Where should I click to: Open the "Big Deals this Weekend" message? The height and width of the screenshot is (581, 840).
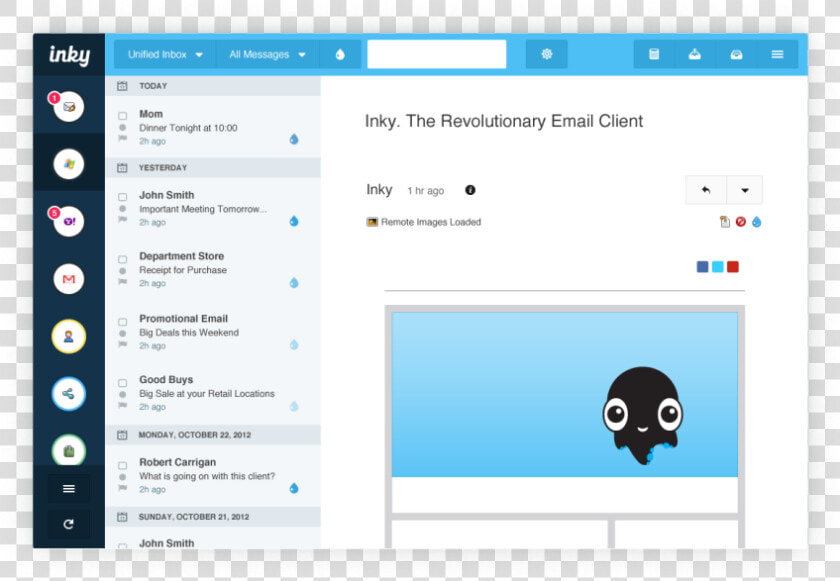[x=189, y=333]
